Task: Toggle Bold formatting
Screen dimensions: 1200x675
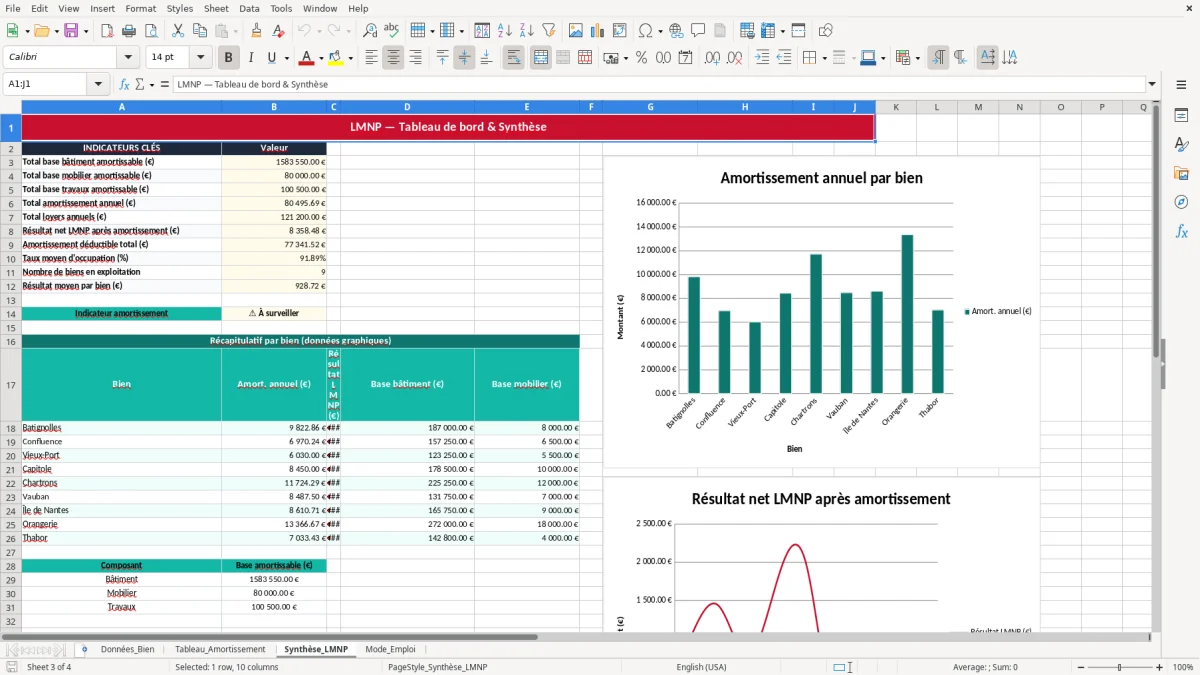Action: tap(229, 58)
